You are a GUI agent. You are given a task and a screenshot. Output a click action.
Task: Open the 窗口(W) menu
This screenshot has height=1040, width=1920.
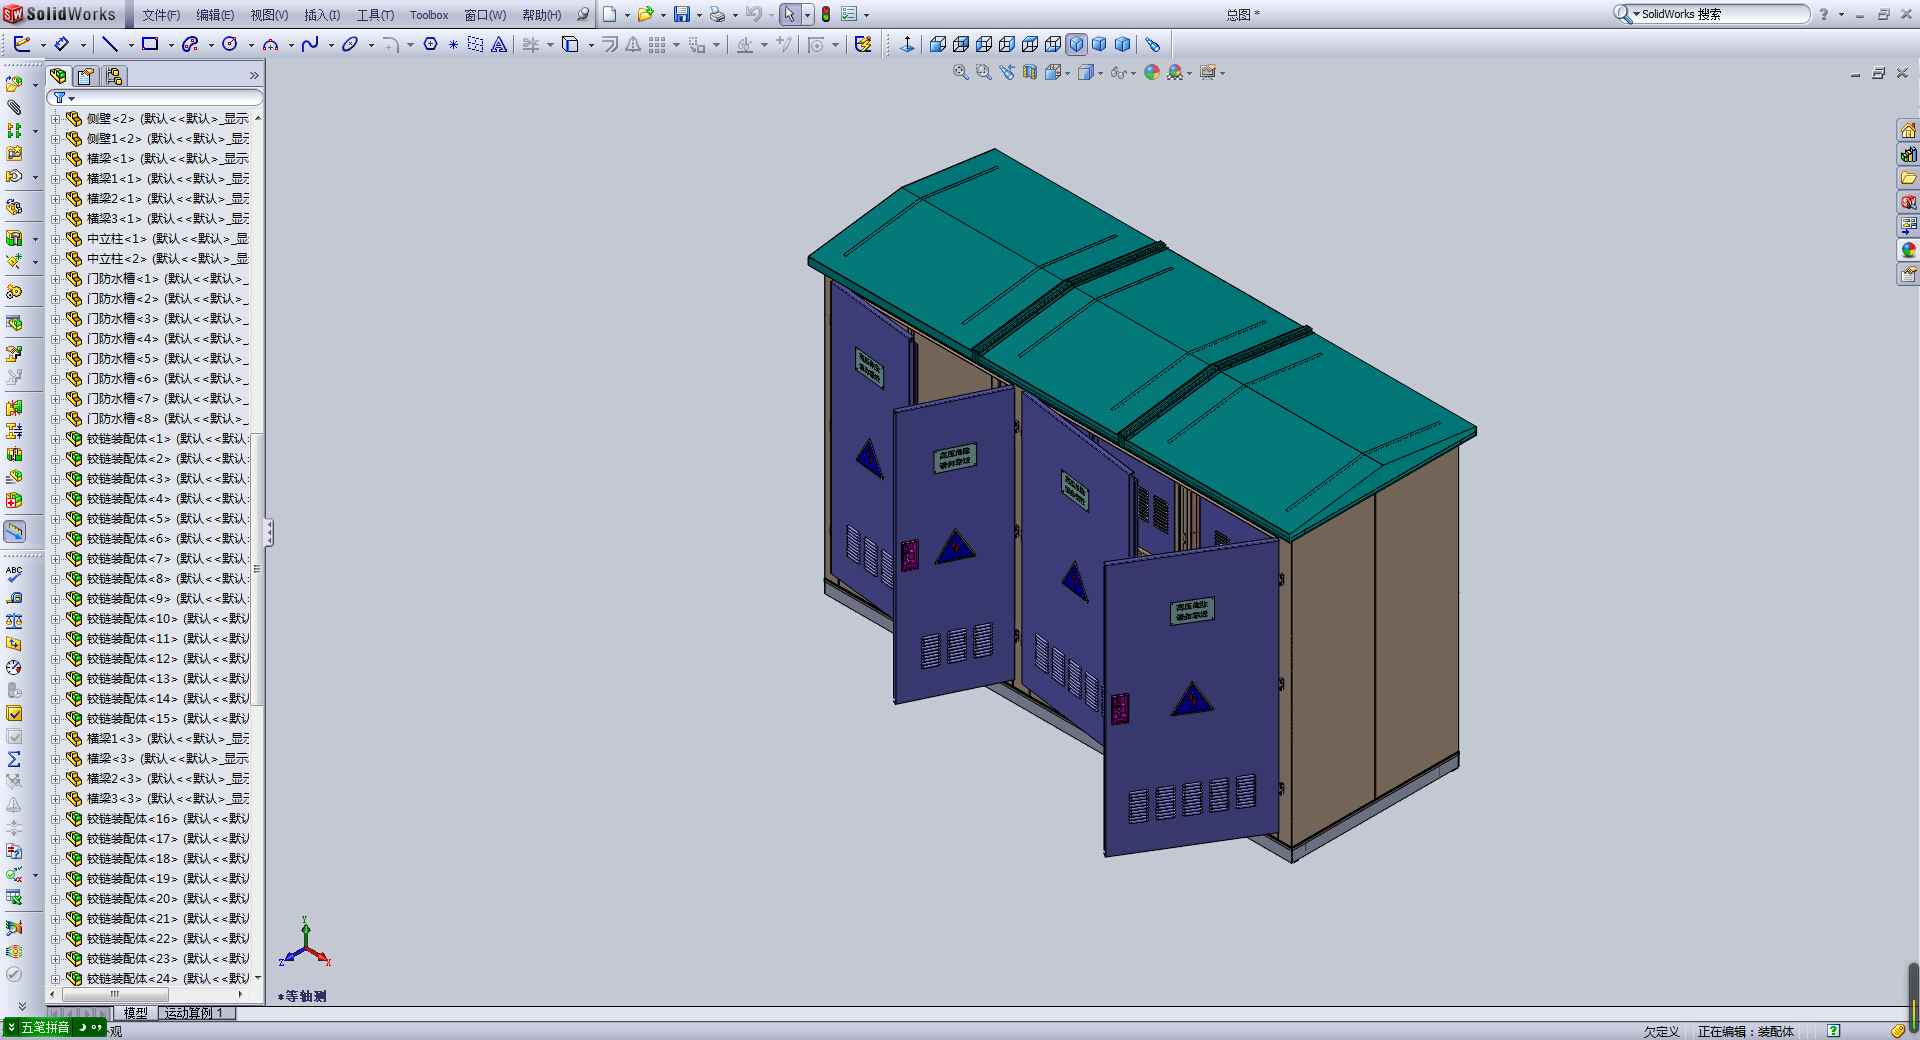pyautogui.click(x=485, y=15)
